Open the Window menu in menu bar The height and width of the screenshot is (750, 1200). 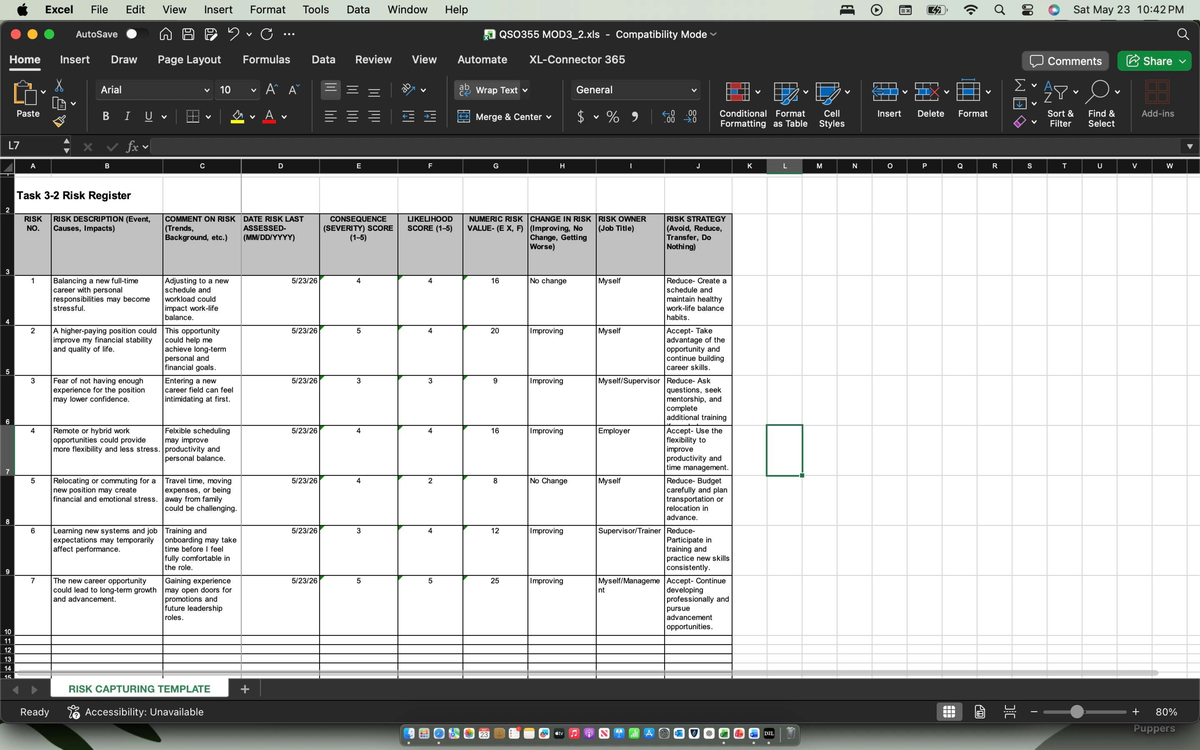pyautogui.click(x=408, y=9)
